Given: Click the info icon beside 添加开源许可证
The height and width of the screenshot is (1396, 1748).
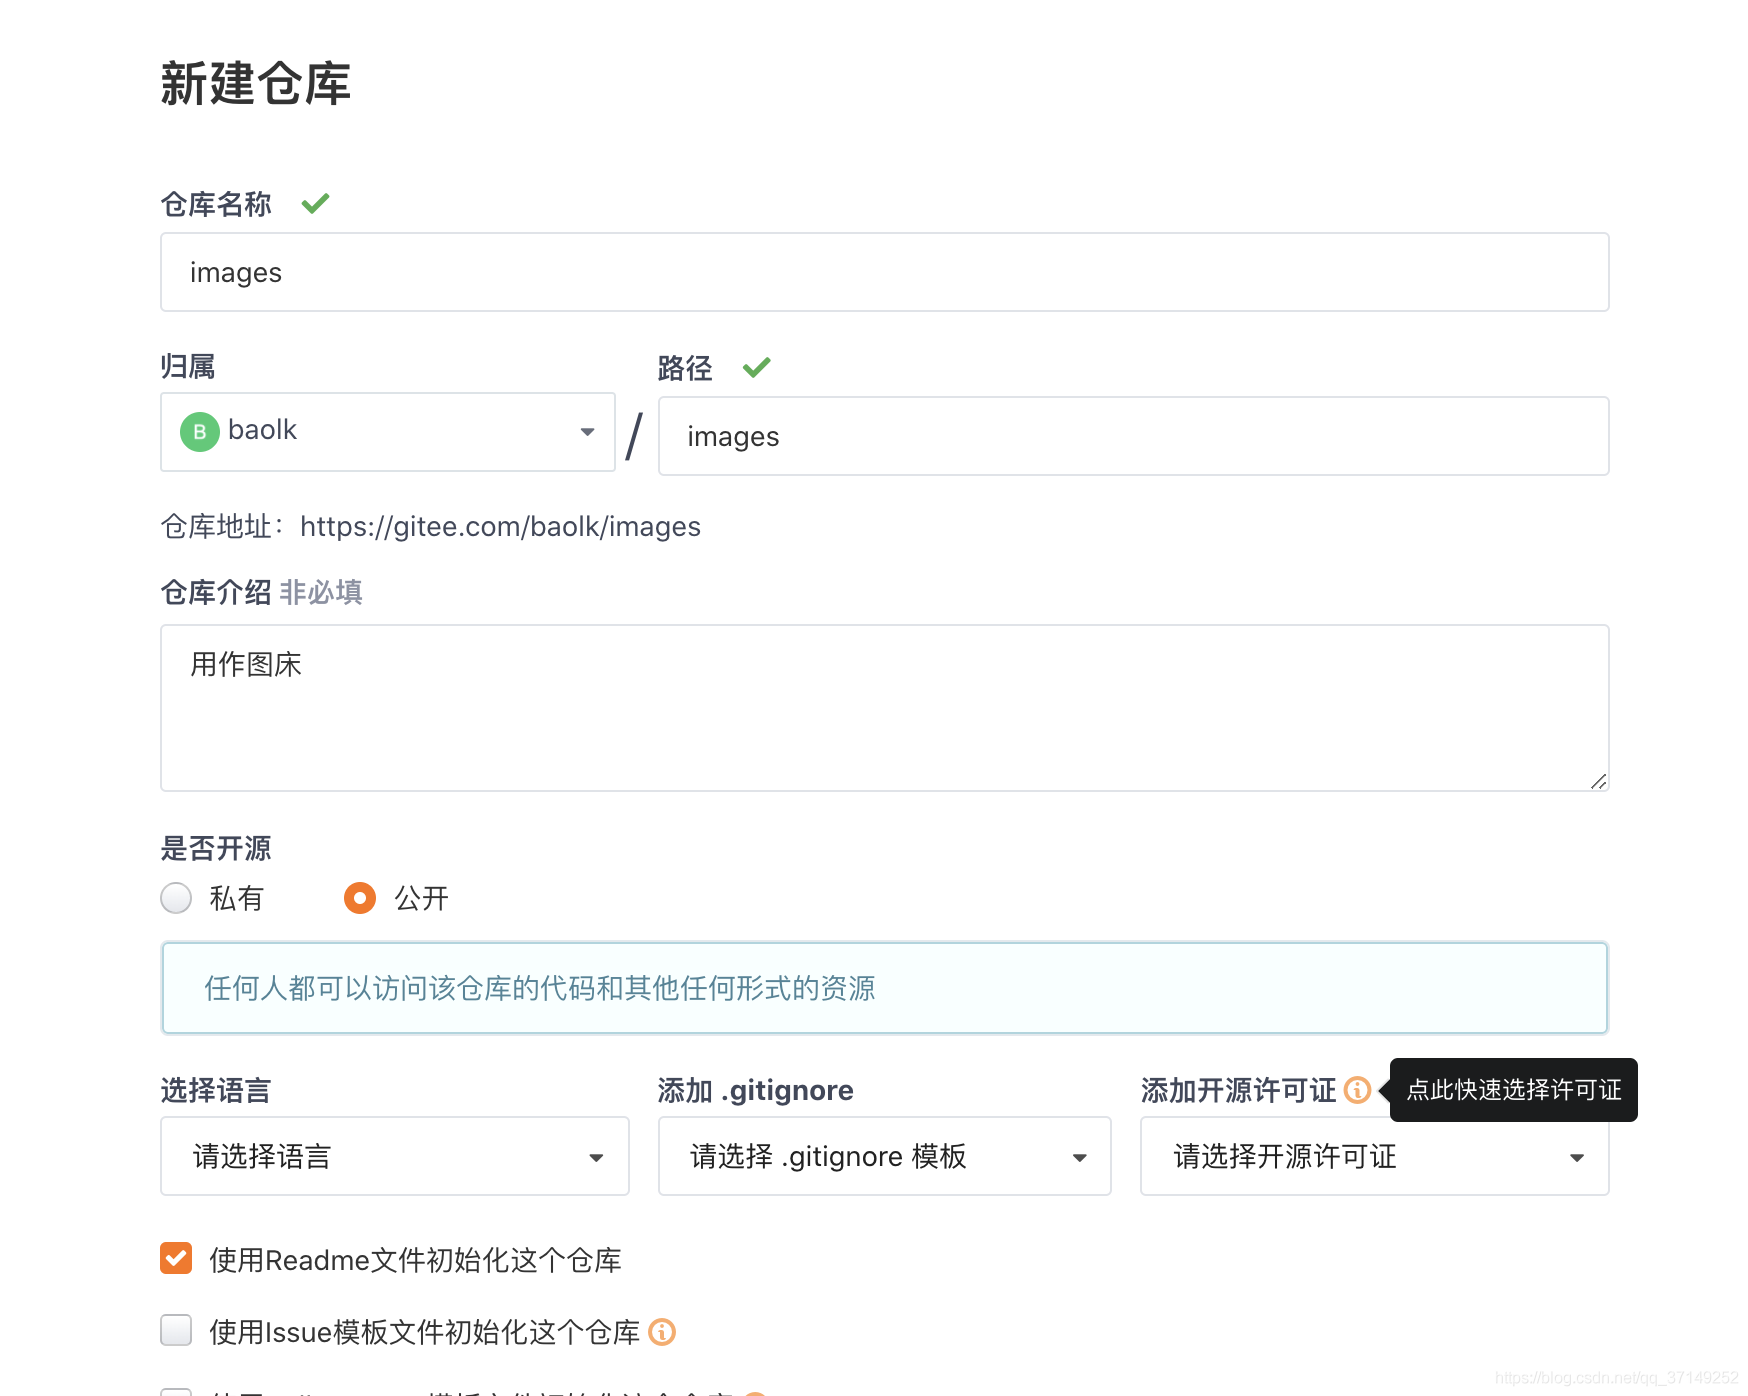Looking at the screenshot, I should (x=1357, y=1090).
